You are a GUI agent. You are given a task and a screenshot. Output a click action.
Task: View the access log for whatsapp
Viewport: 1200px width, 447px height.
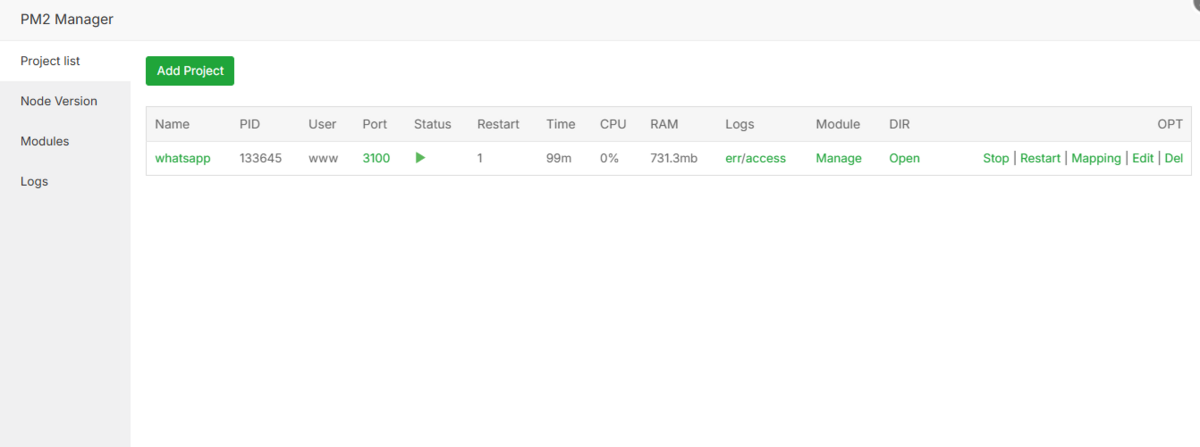pos(766,158)
